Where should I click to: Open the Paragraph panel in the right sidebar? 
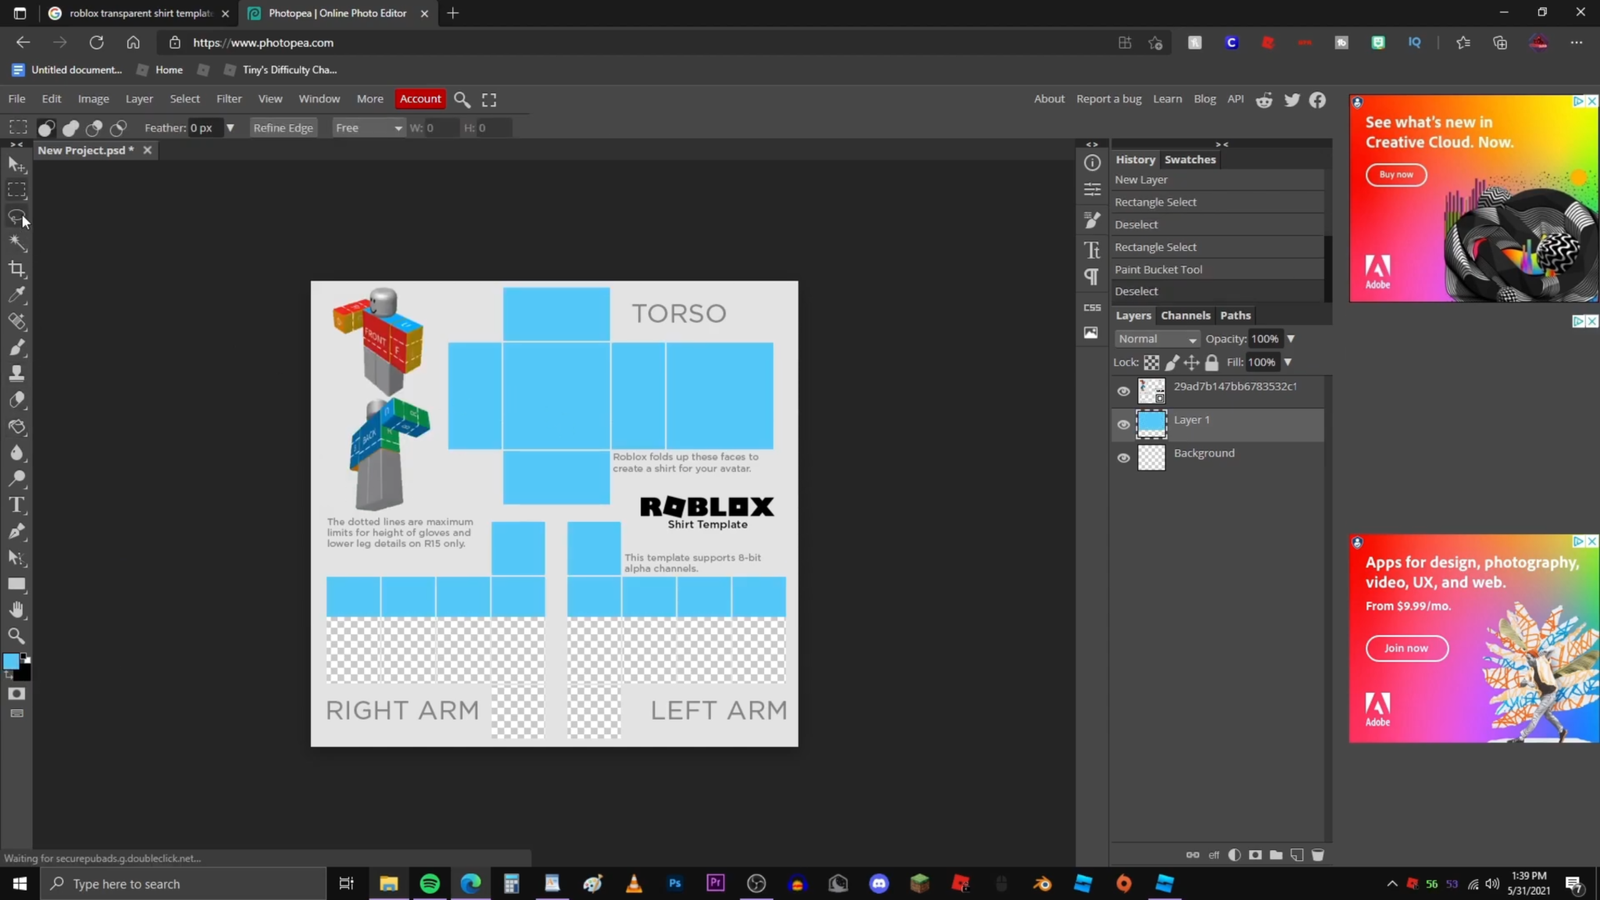coord(1091,277)
